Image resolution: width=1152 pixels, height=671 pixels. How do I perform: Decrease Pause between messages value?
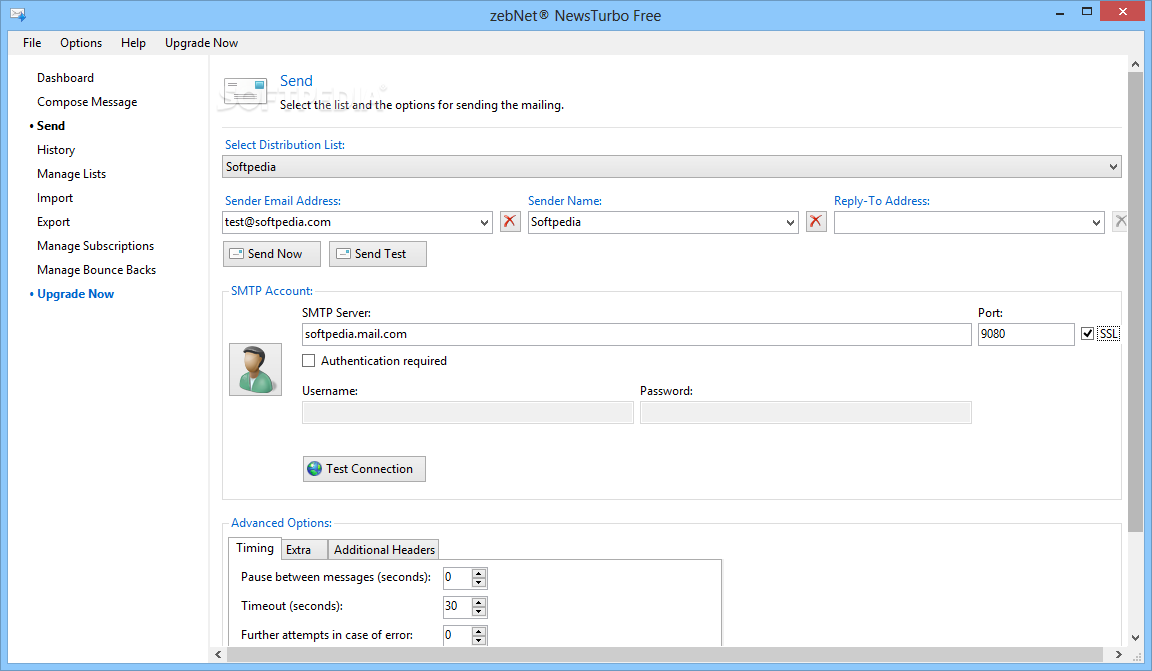click(478, 582)
